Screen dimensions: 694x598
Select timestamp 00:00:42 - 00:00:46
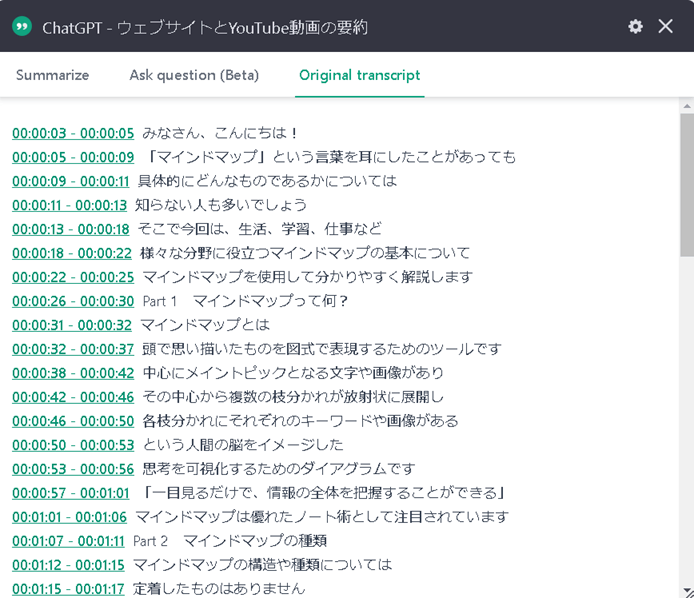[x=73, y=397]
